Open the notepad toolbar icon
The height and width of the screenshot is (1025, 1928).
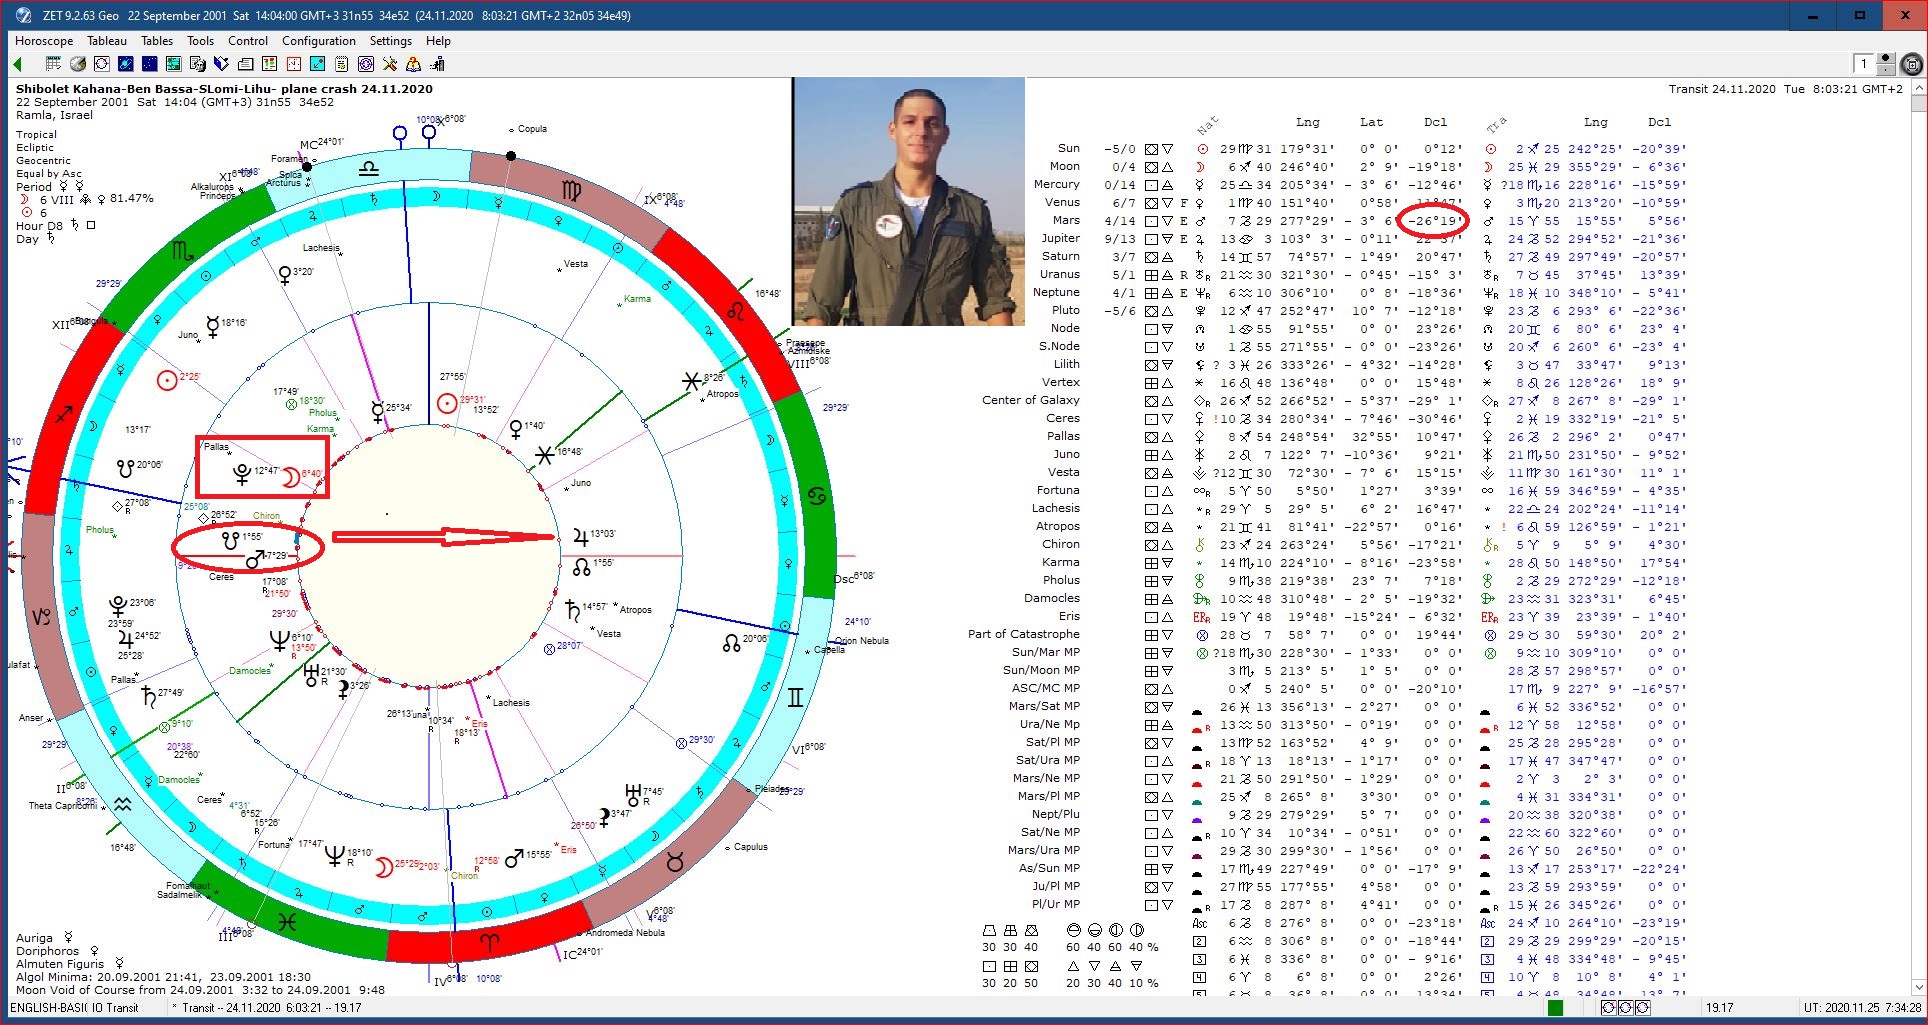342,64
